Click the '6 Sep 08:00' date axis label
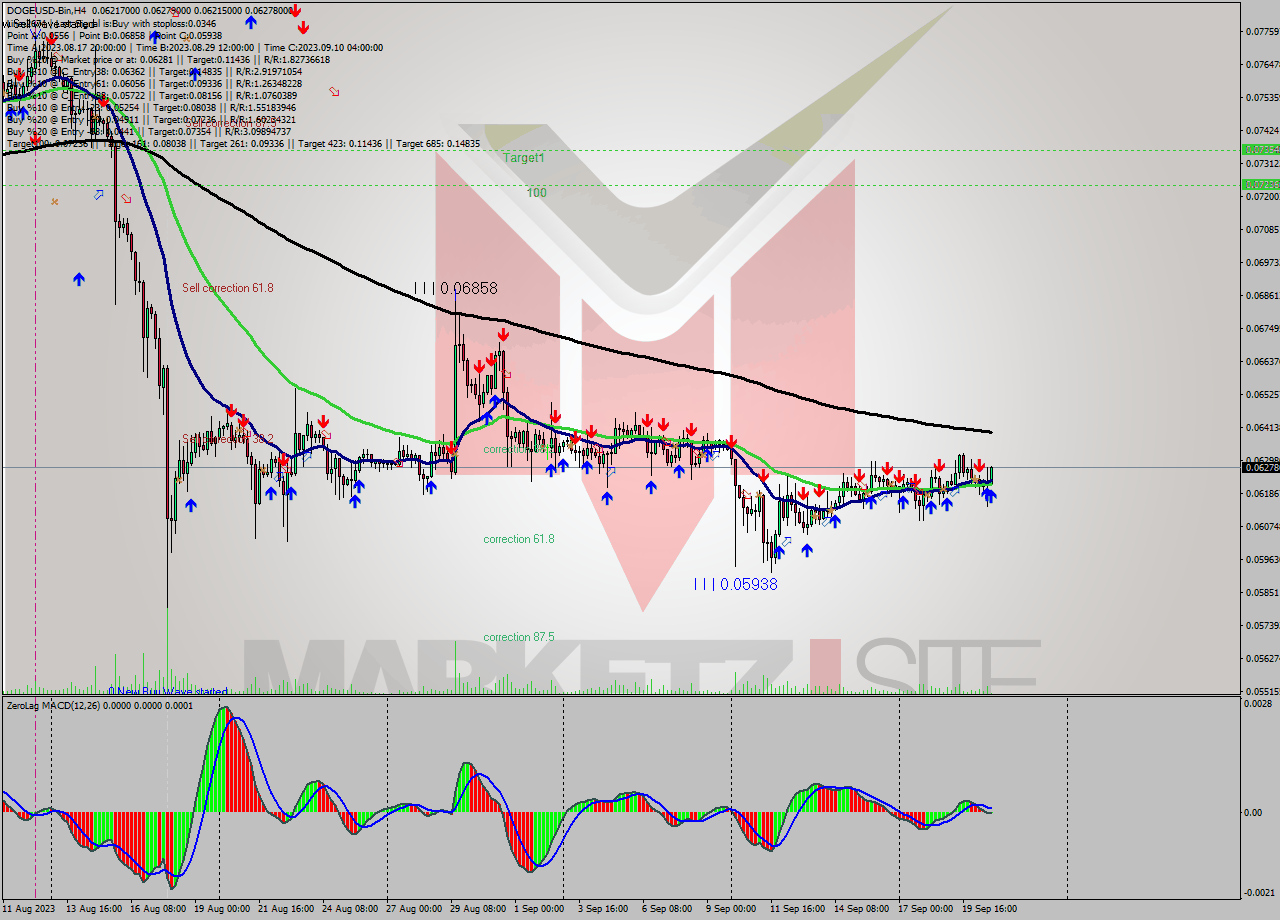Viewport: 1280px width, 920px height. pyautogui.click(x=667, y=909)
